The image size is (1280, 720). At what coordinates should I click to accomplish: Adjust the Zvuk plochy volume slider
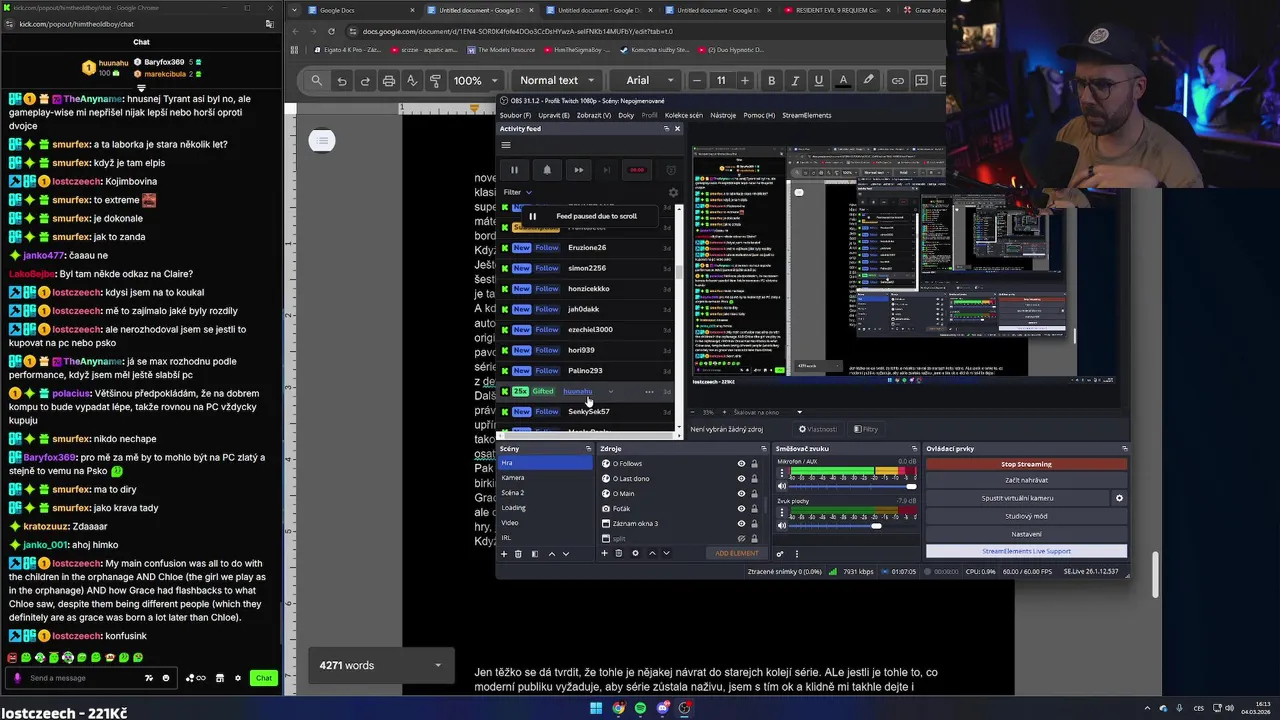point(854,525)
